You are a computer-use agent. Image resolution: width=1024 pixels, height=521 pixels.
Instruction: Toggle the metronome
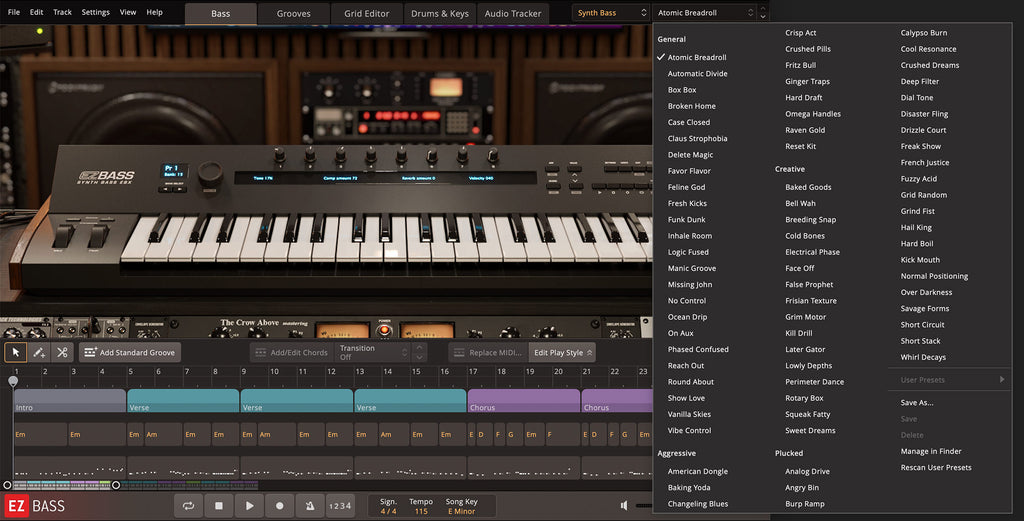(310, 506)
